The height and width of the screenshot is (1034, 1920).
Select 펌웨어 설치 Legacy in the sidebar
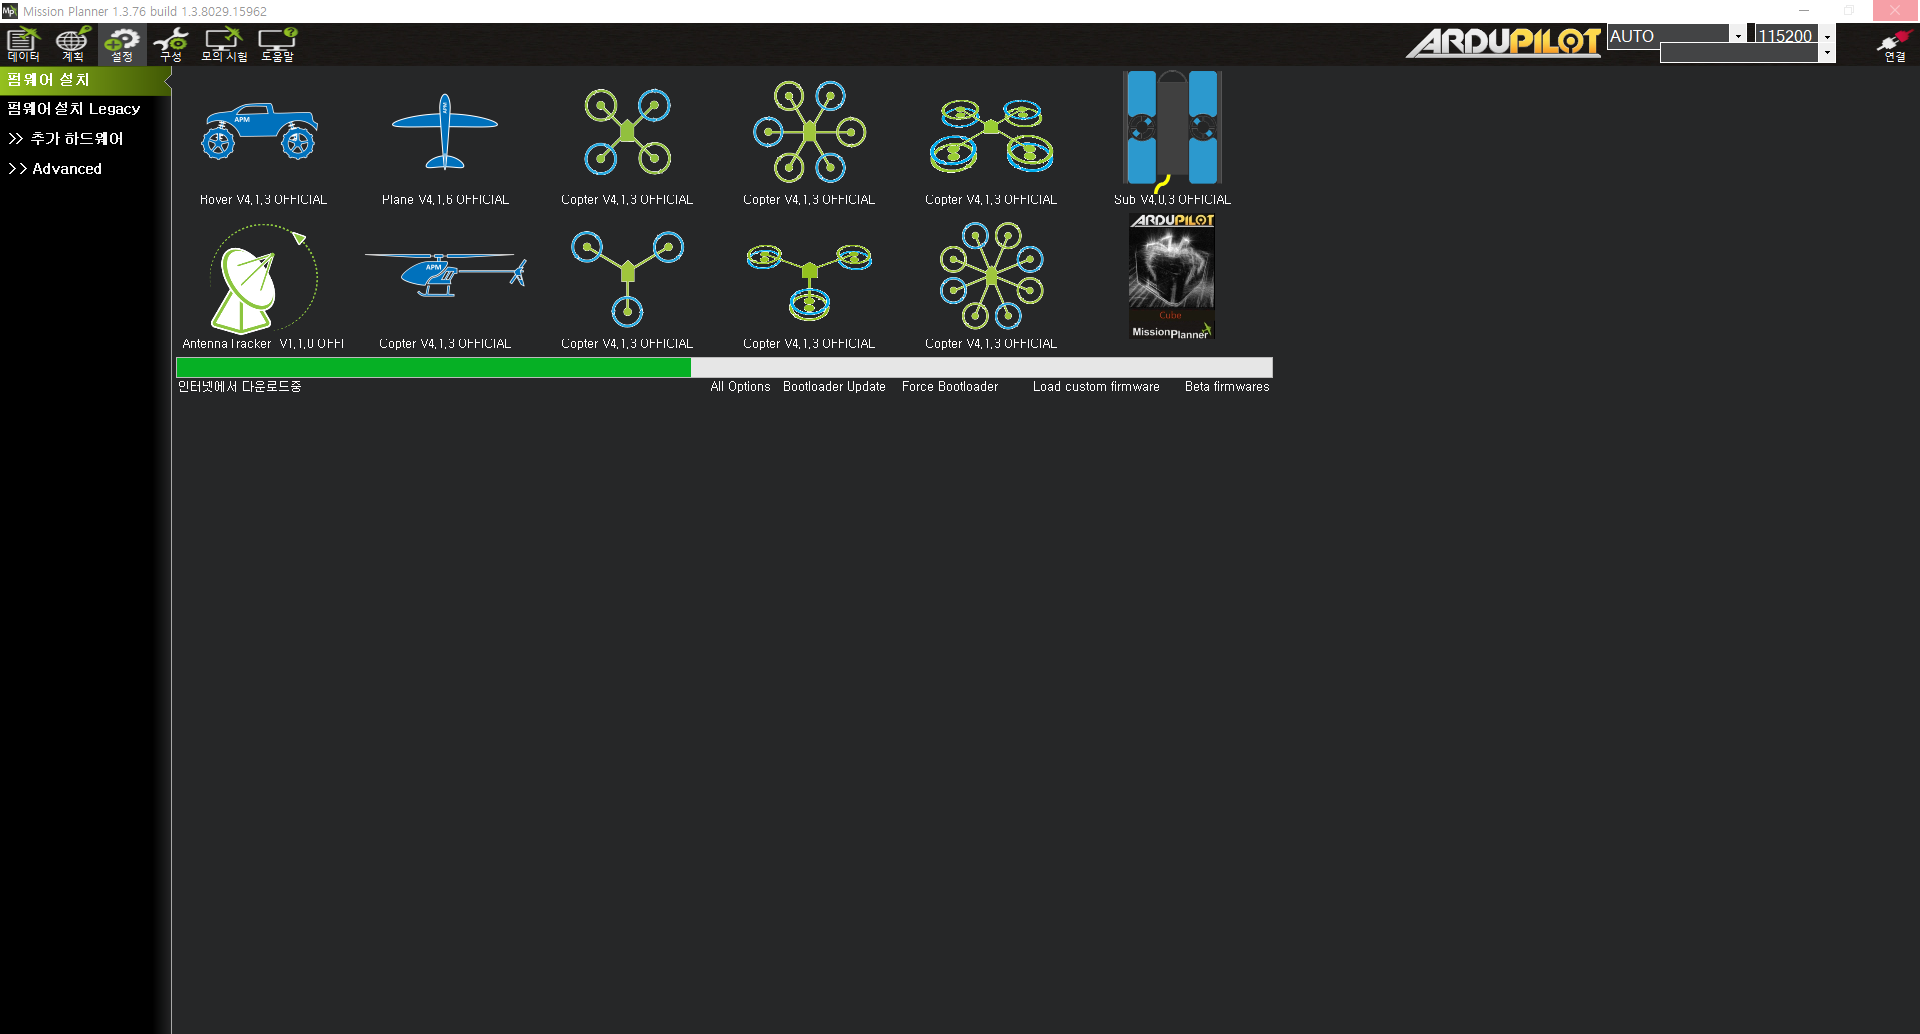pyautogui.click(x=74, y=109)
